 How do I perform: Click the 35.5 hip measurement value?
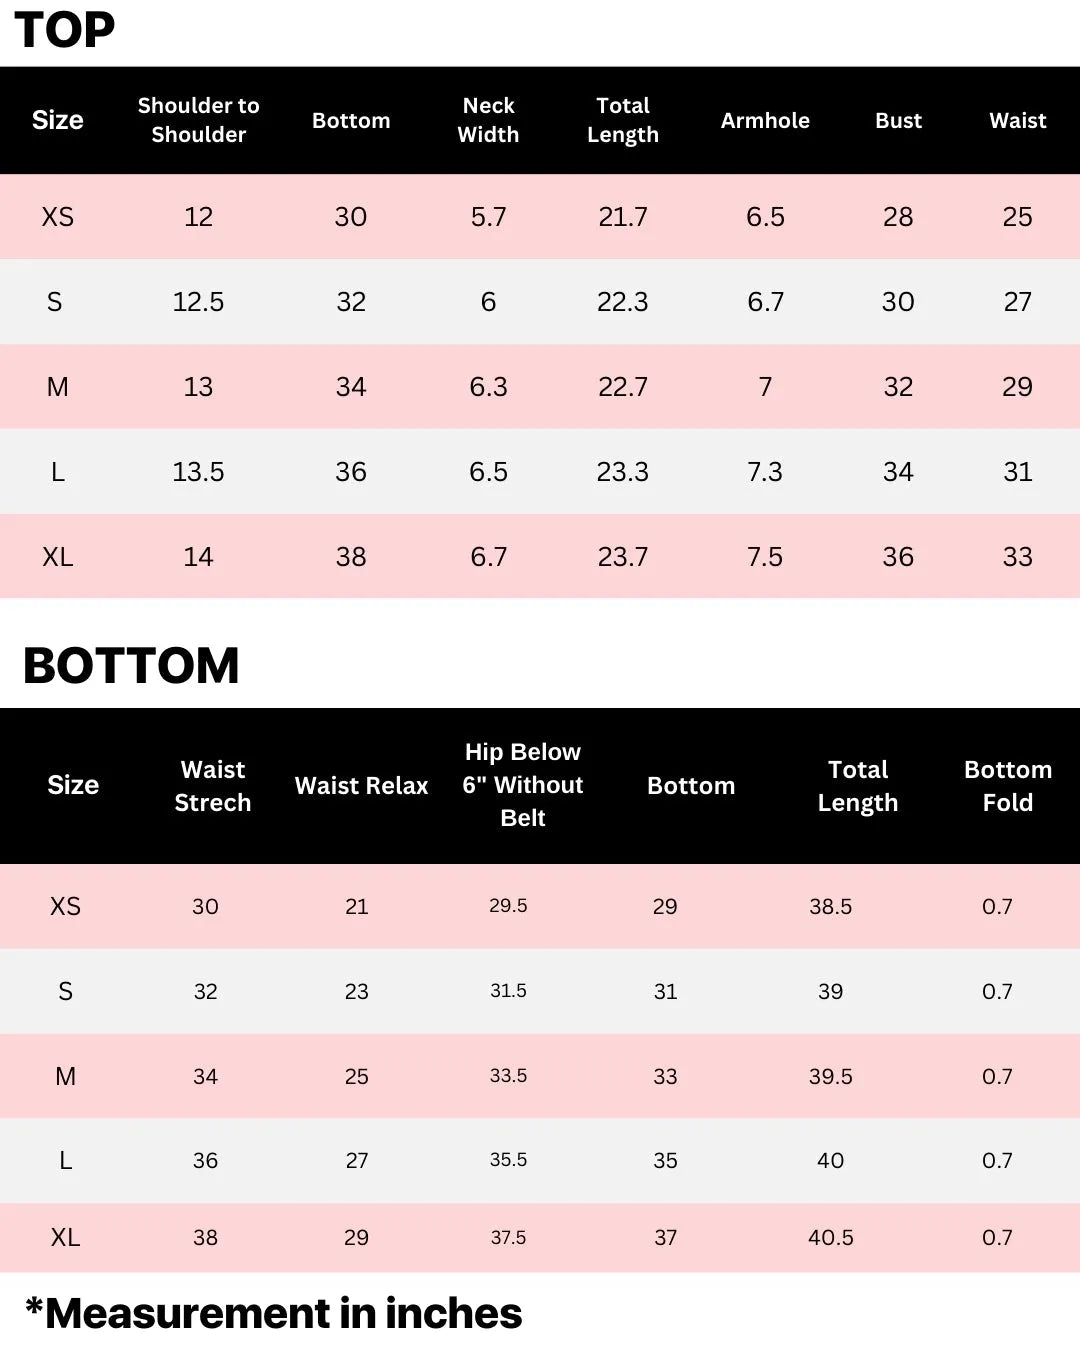[508, 1160]
